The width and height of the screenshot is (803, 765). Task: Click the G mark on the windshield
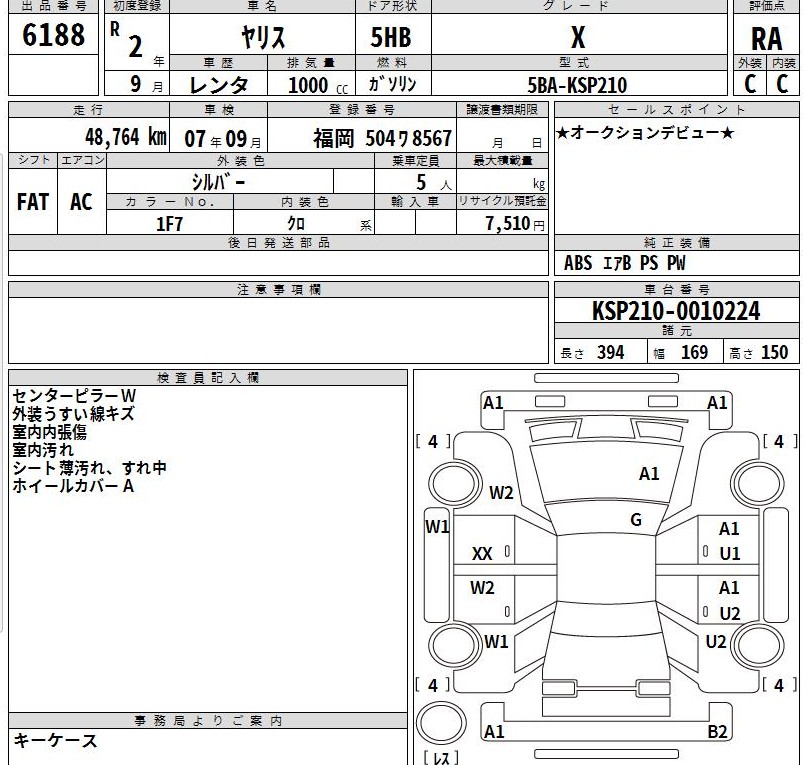(x=636, y=520)
